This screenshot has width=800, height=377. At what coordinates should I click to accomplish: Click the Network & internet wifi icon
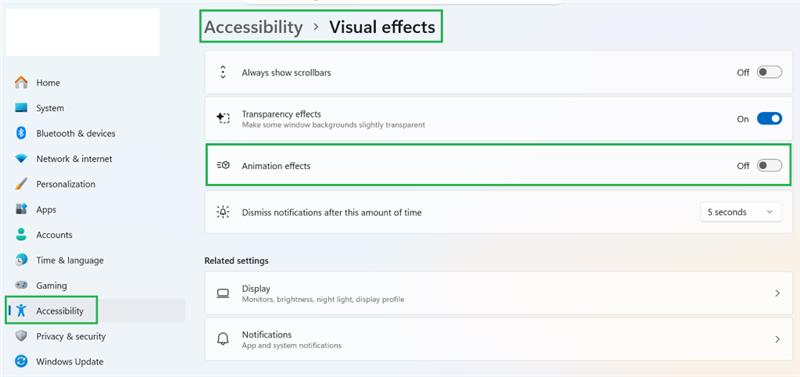click(21, 159)
